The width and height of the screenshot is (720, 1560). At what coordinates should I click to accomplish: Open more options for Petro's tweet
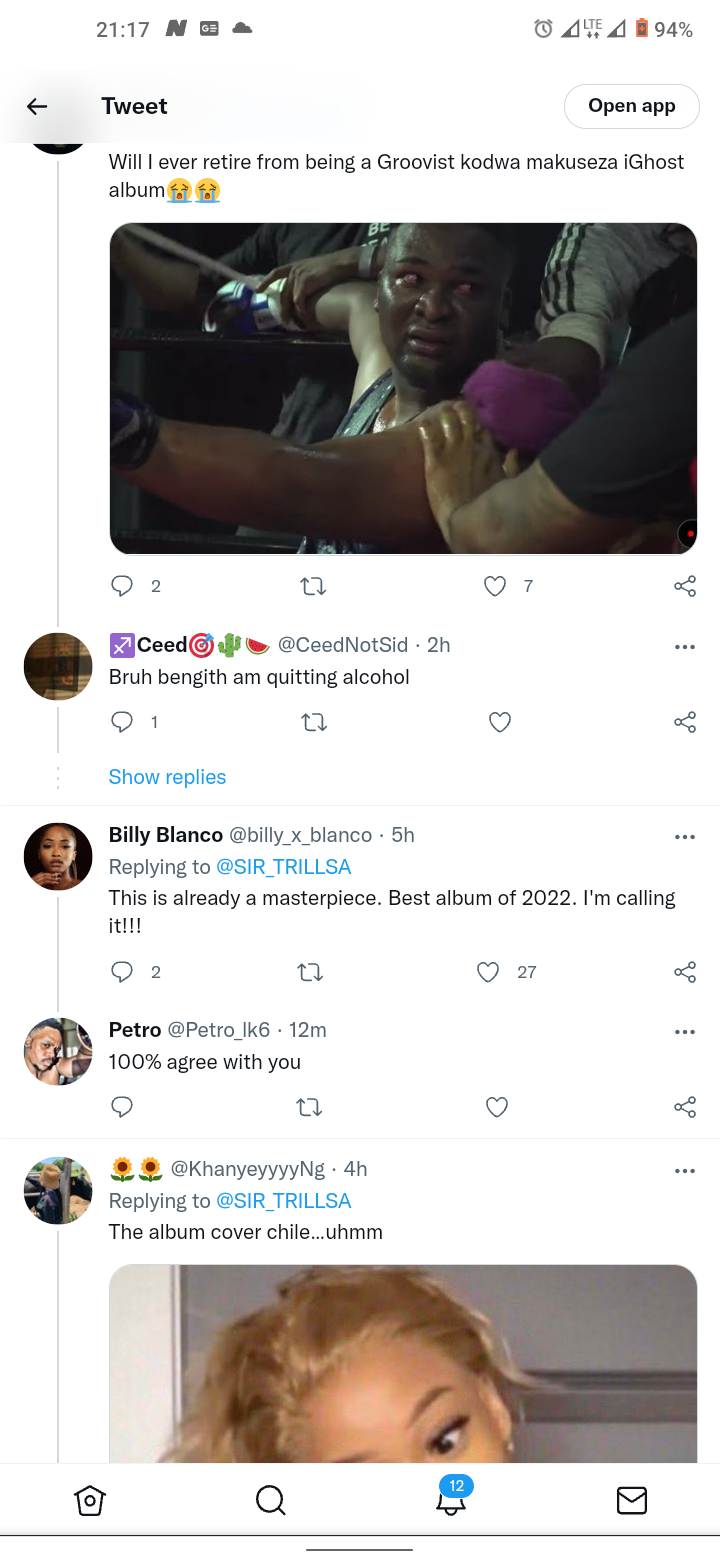coord(685,1032)
